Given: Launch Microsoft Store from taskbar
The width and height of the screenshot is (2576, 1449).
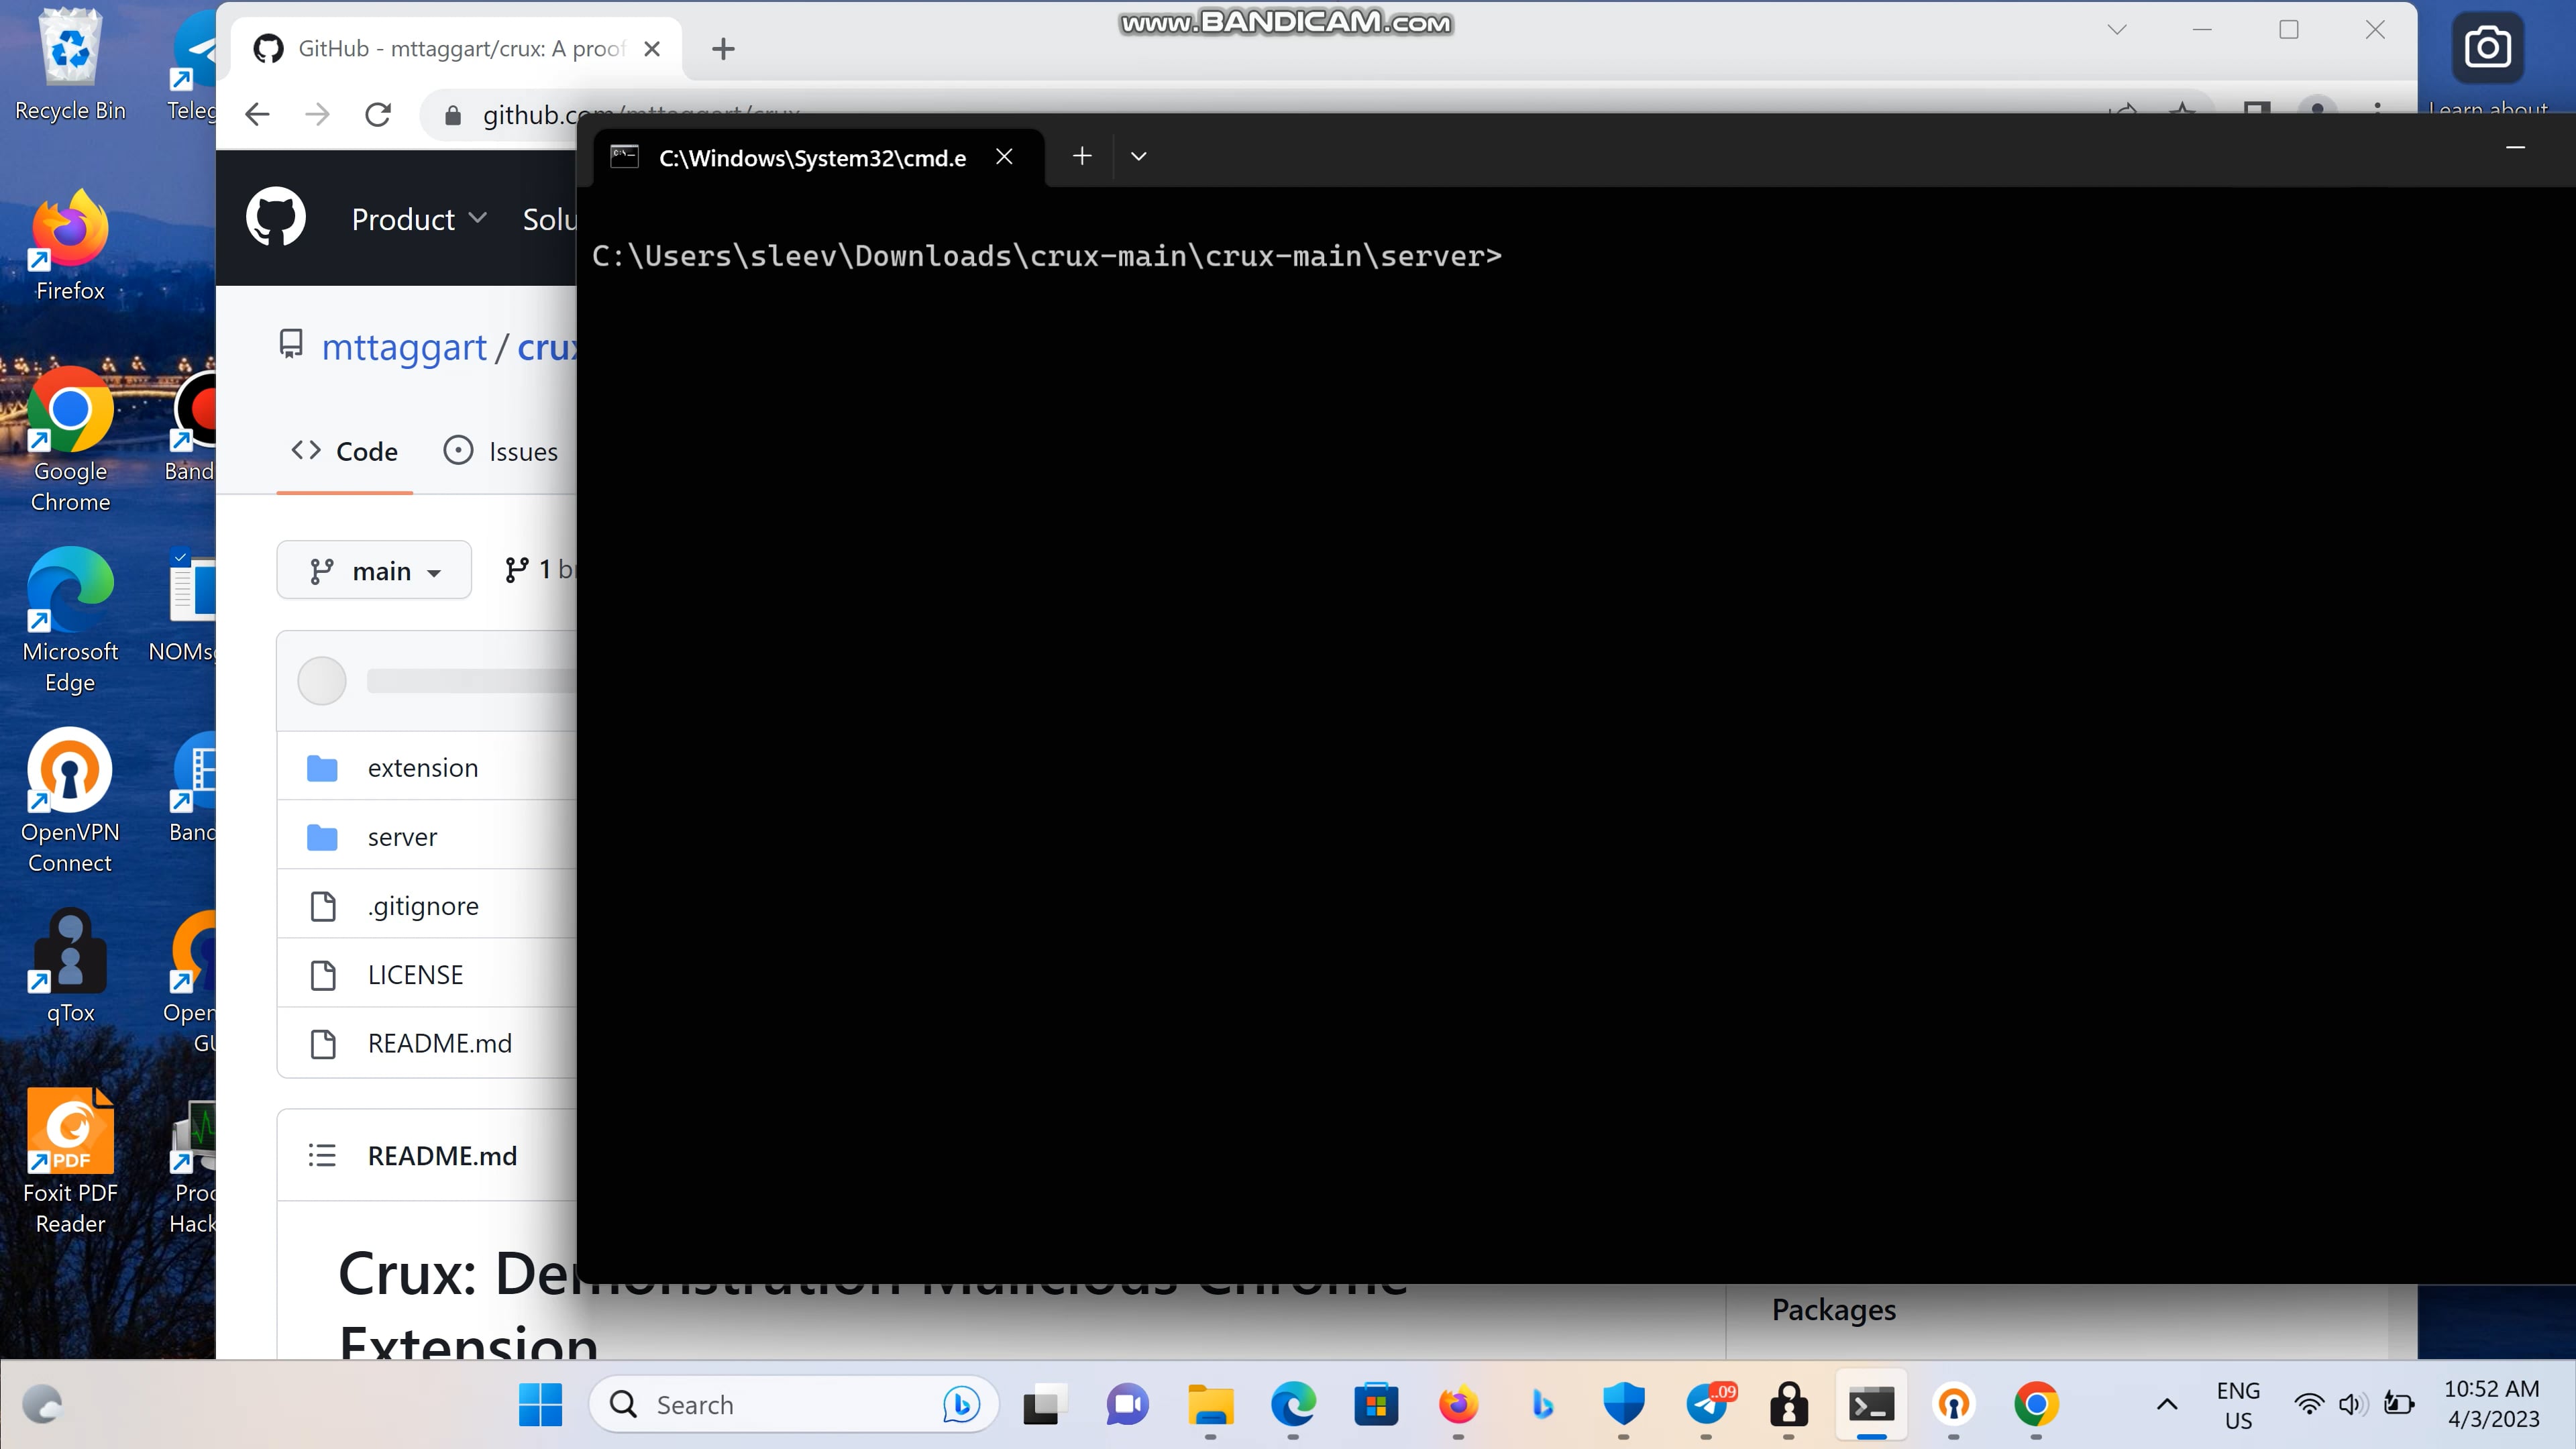Looking at the screenshot, I should pos(1376,1405).
